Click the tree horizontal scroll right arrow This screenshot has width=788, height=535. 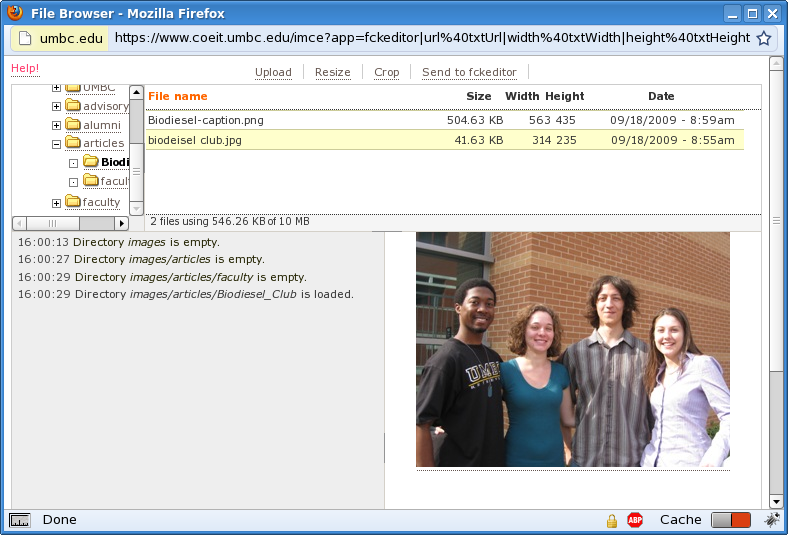tap(121, 223)
